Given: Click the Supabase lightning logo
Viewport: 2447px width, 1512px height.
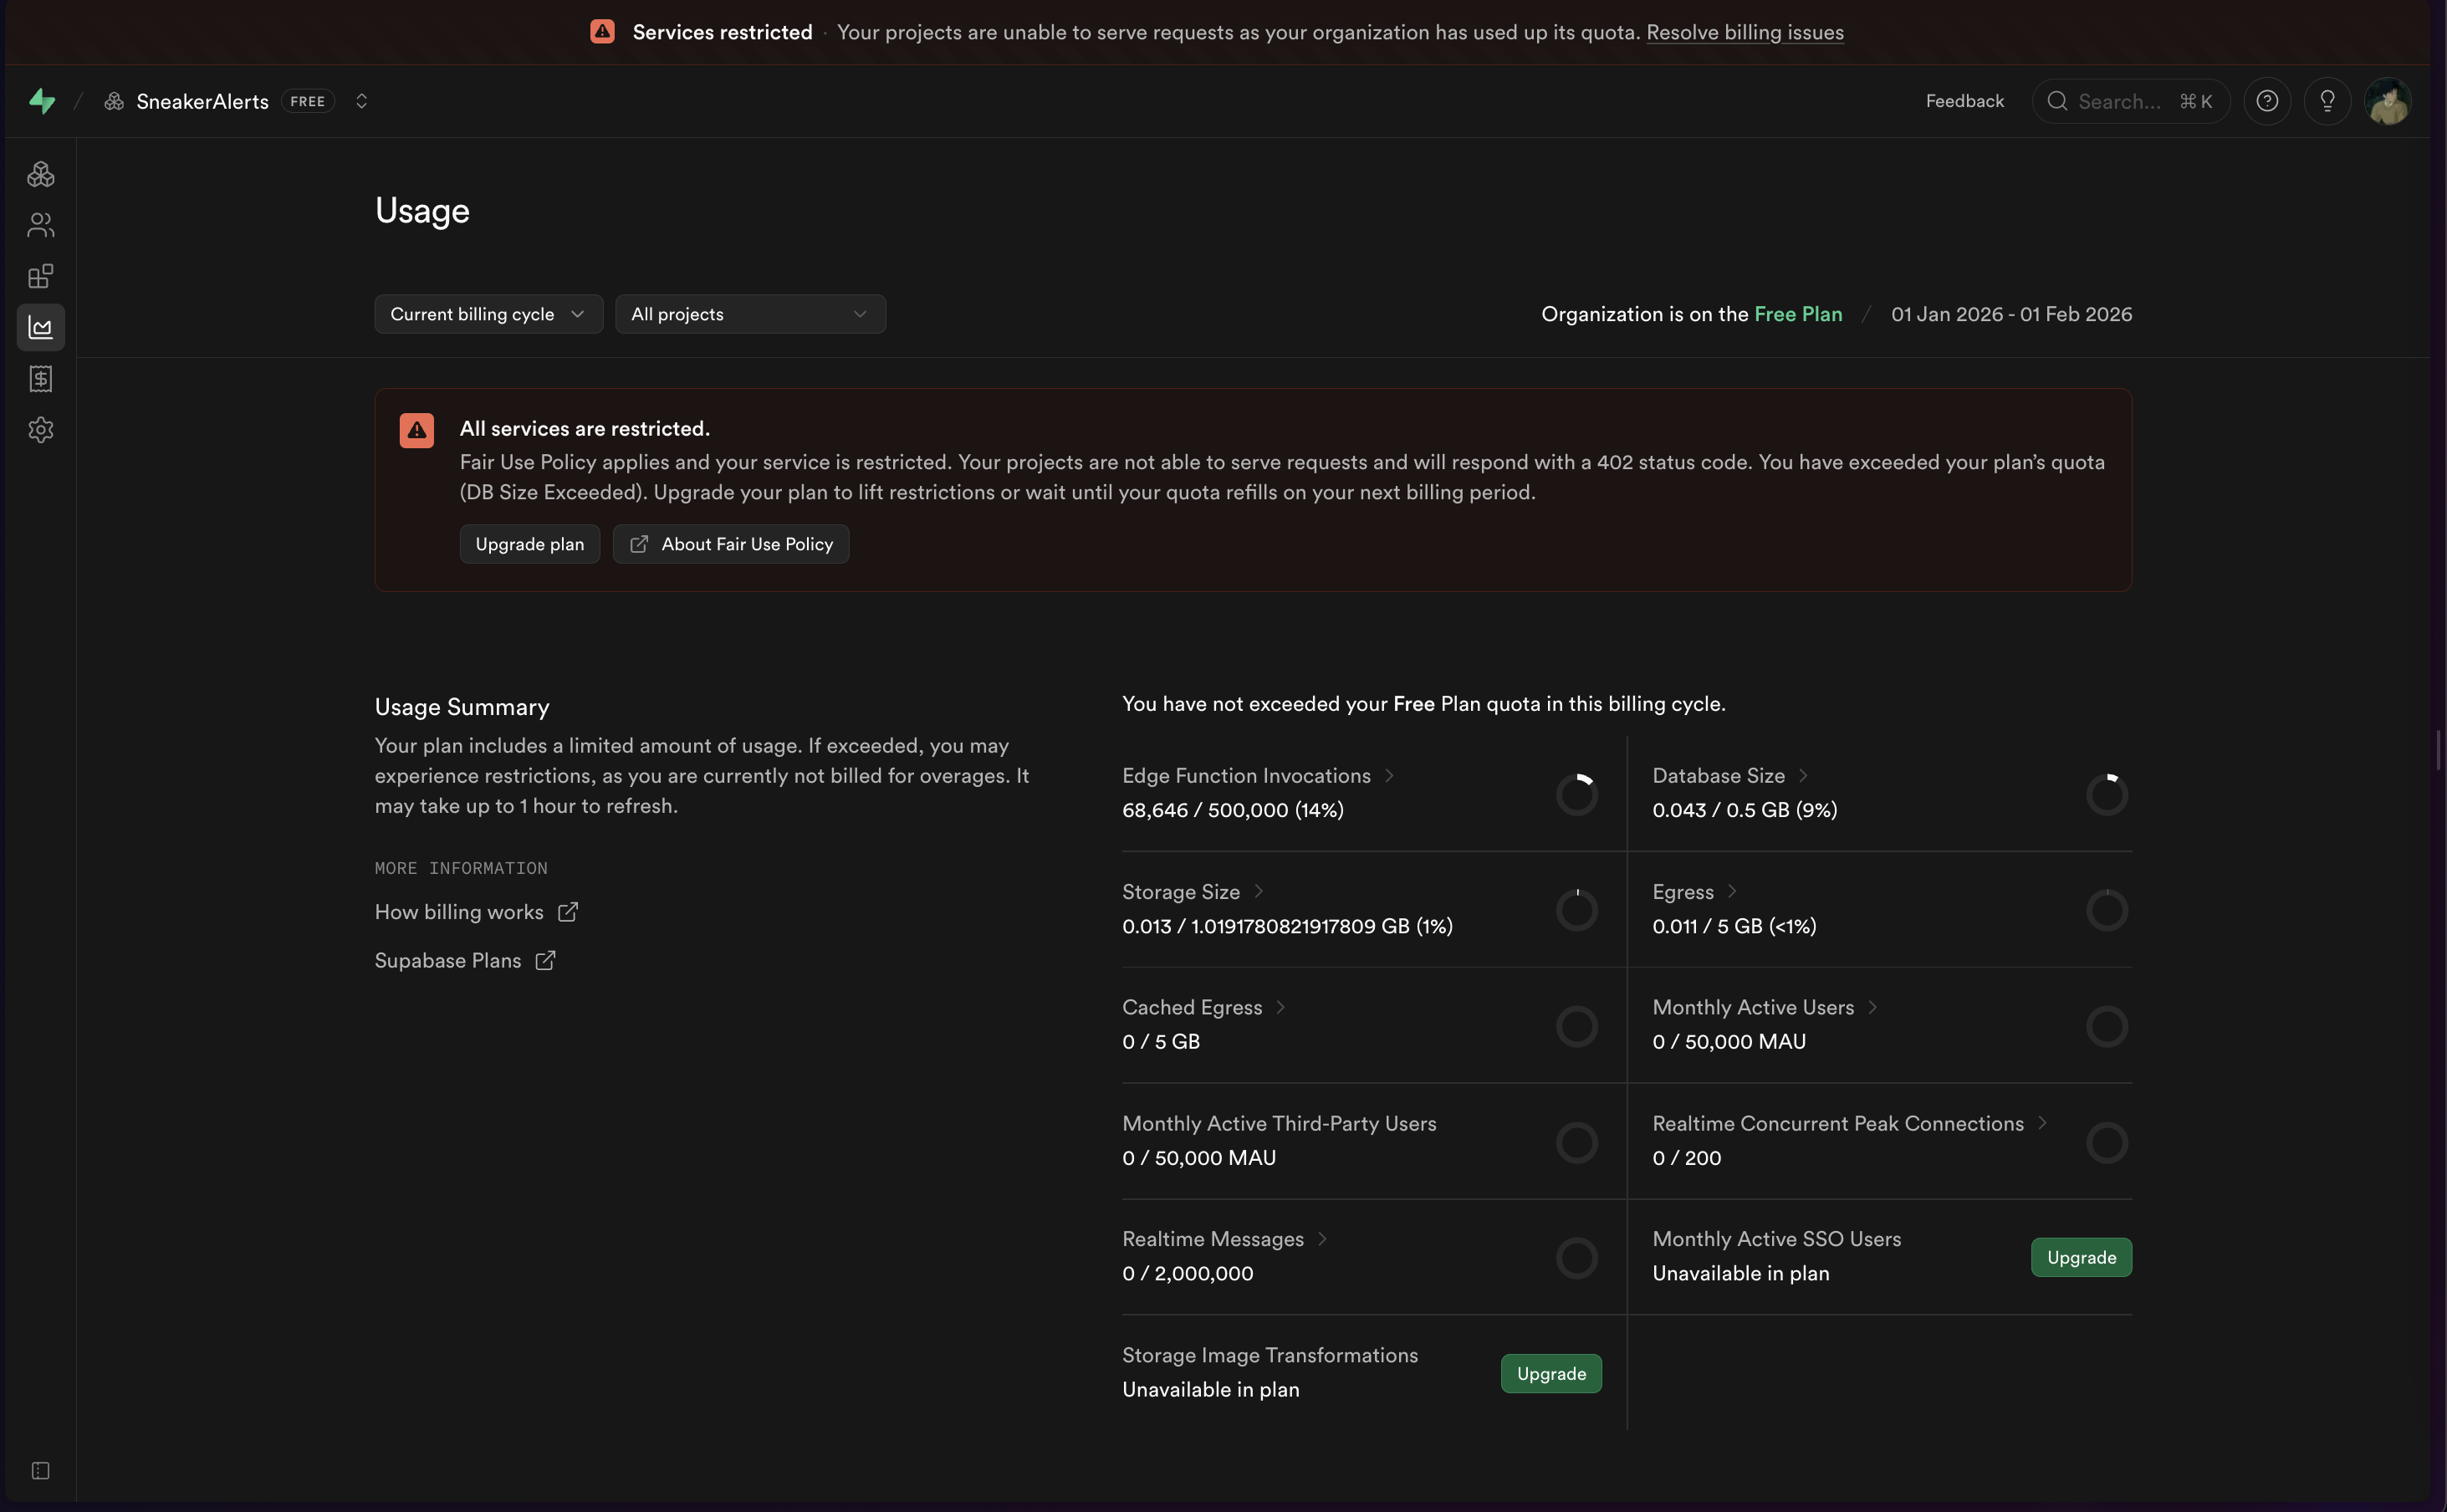Looking at the screenshot, I should [x=42, y=101].
